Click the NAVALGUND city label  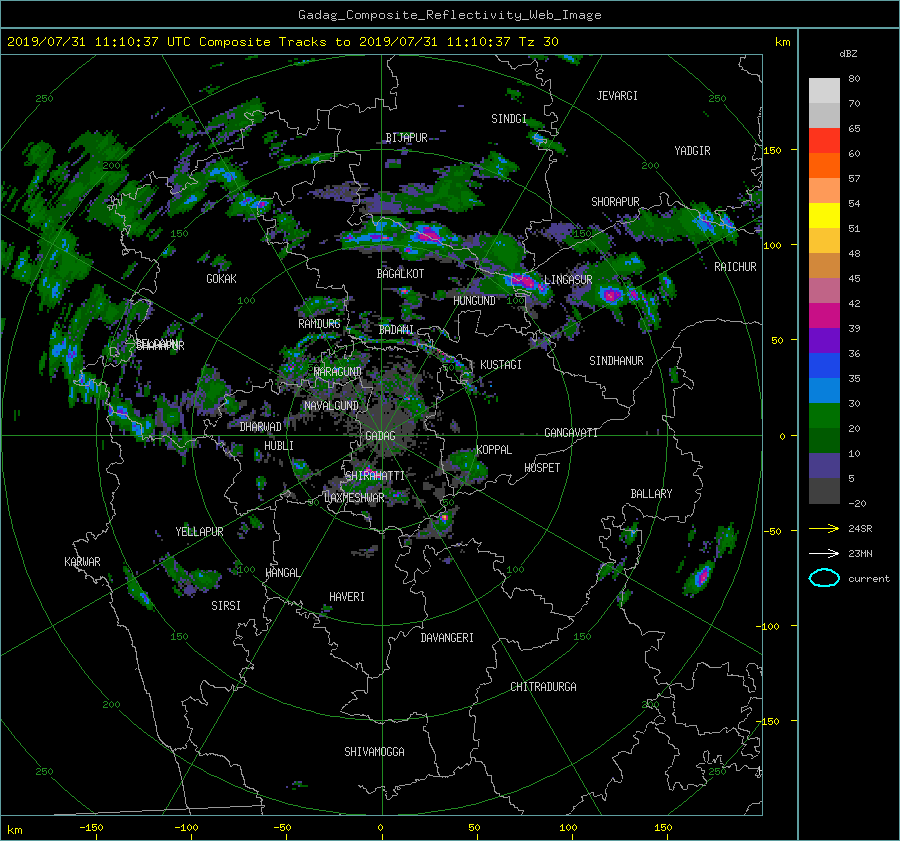point(331,406)
